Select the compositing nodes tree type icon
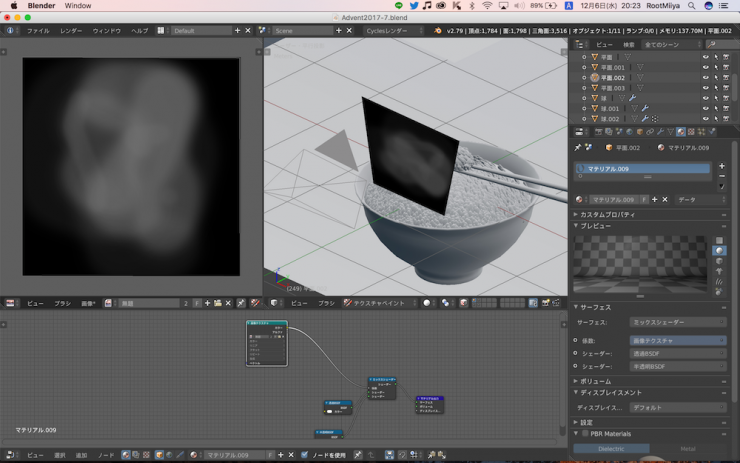The image size is (740, 463). [136, 455]
